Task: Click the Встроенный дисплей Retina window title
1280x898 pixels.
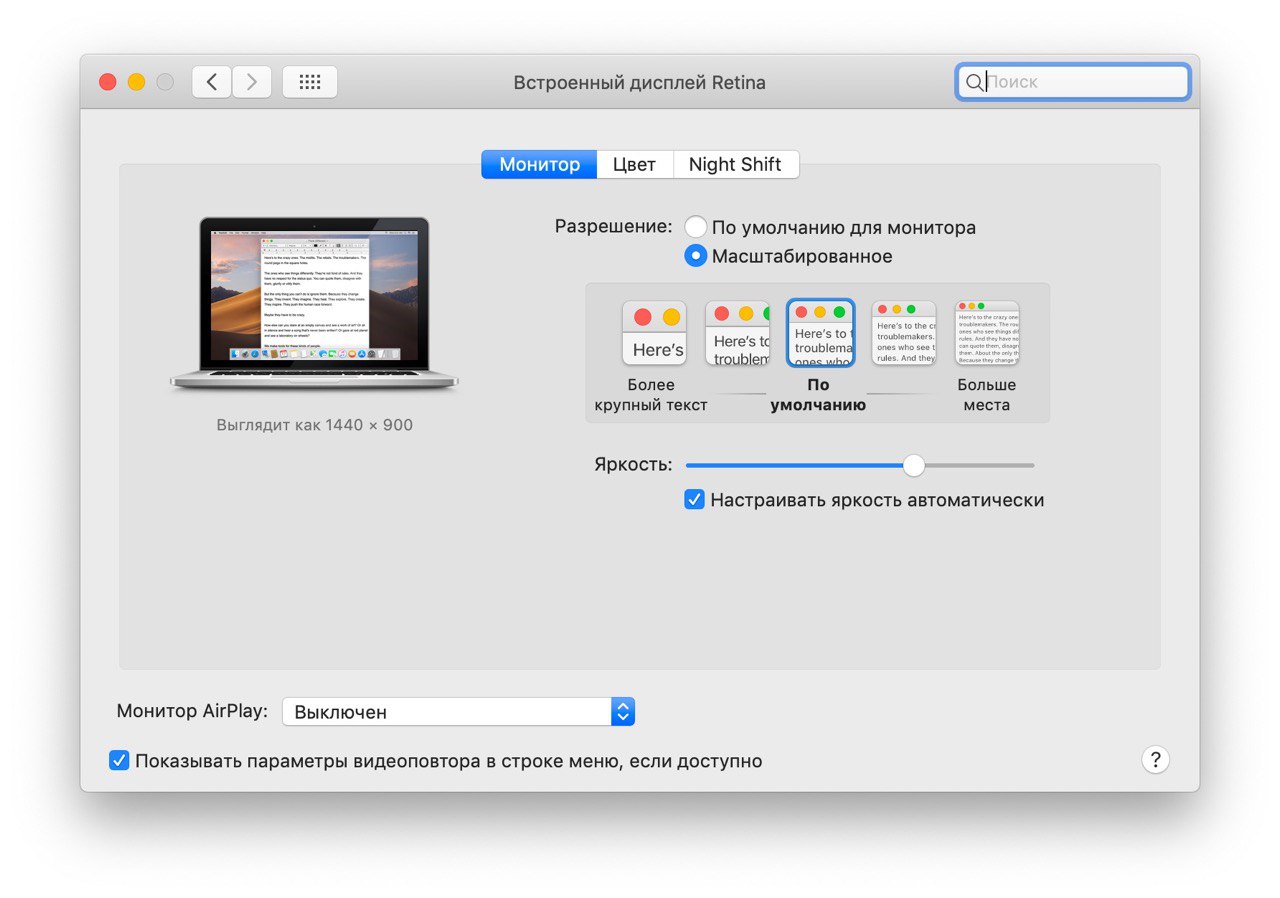Action: click(639, 82)
